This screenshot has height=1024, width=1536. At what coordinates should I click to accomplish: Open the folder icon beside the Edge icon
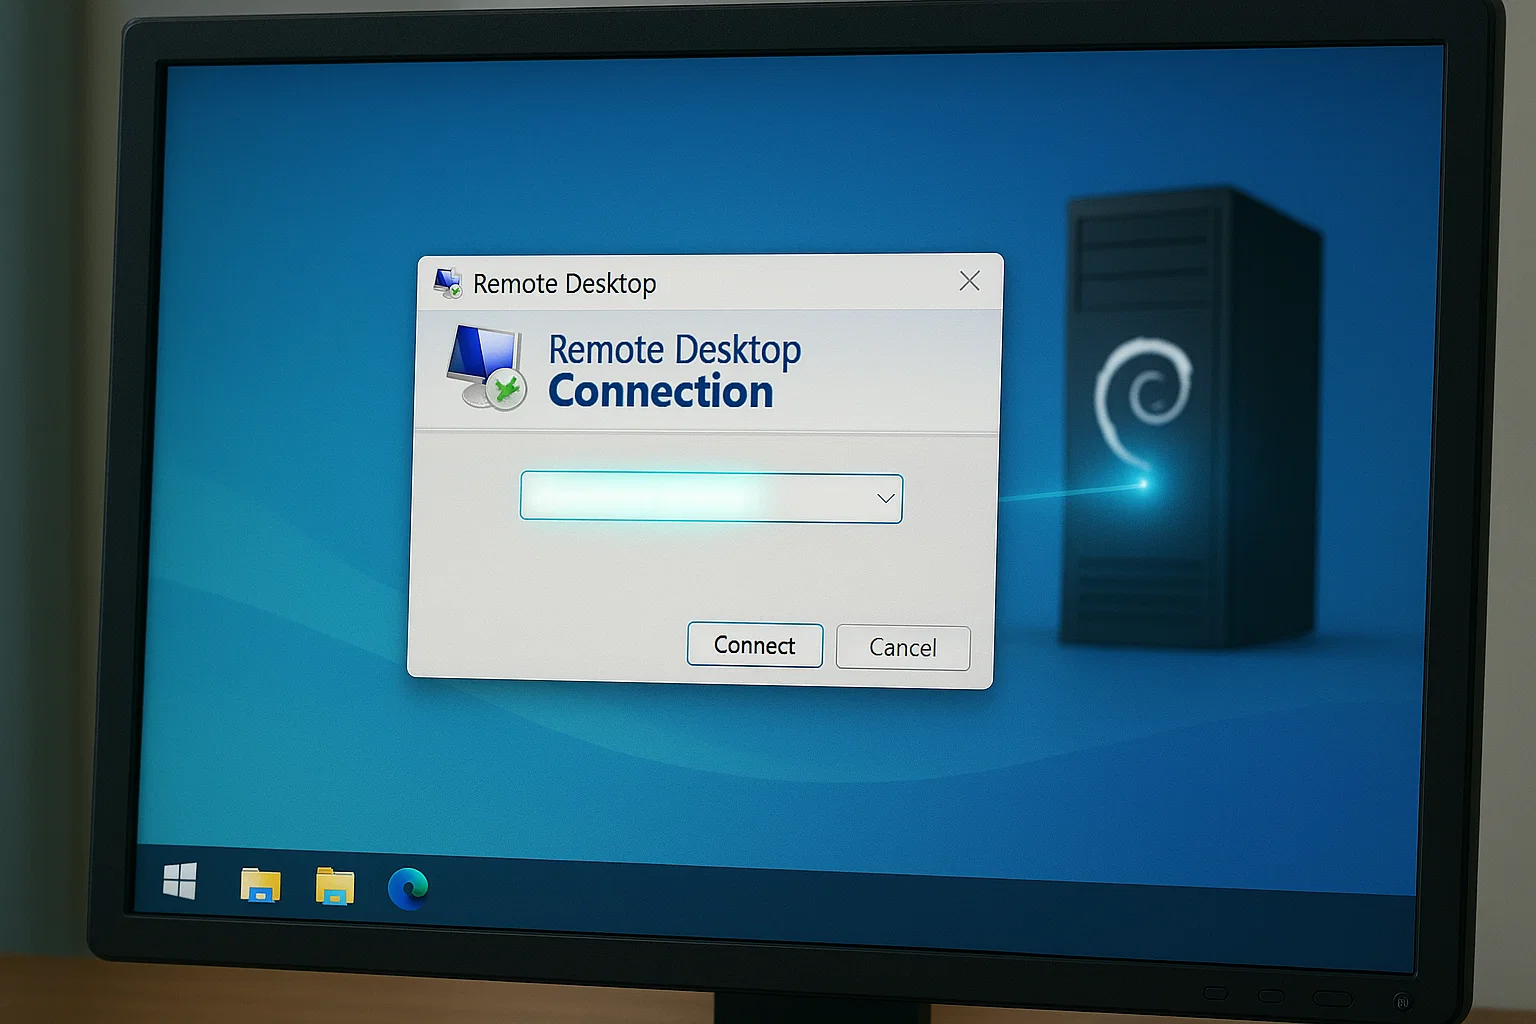(335, 886)
